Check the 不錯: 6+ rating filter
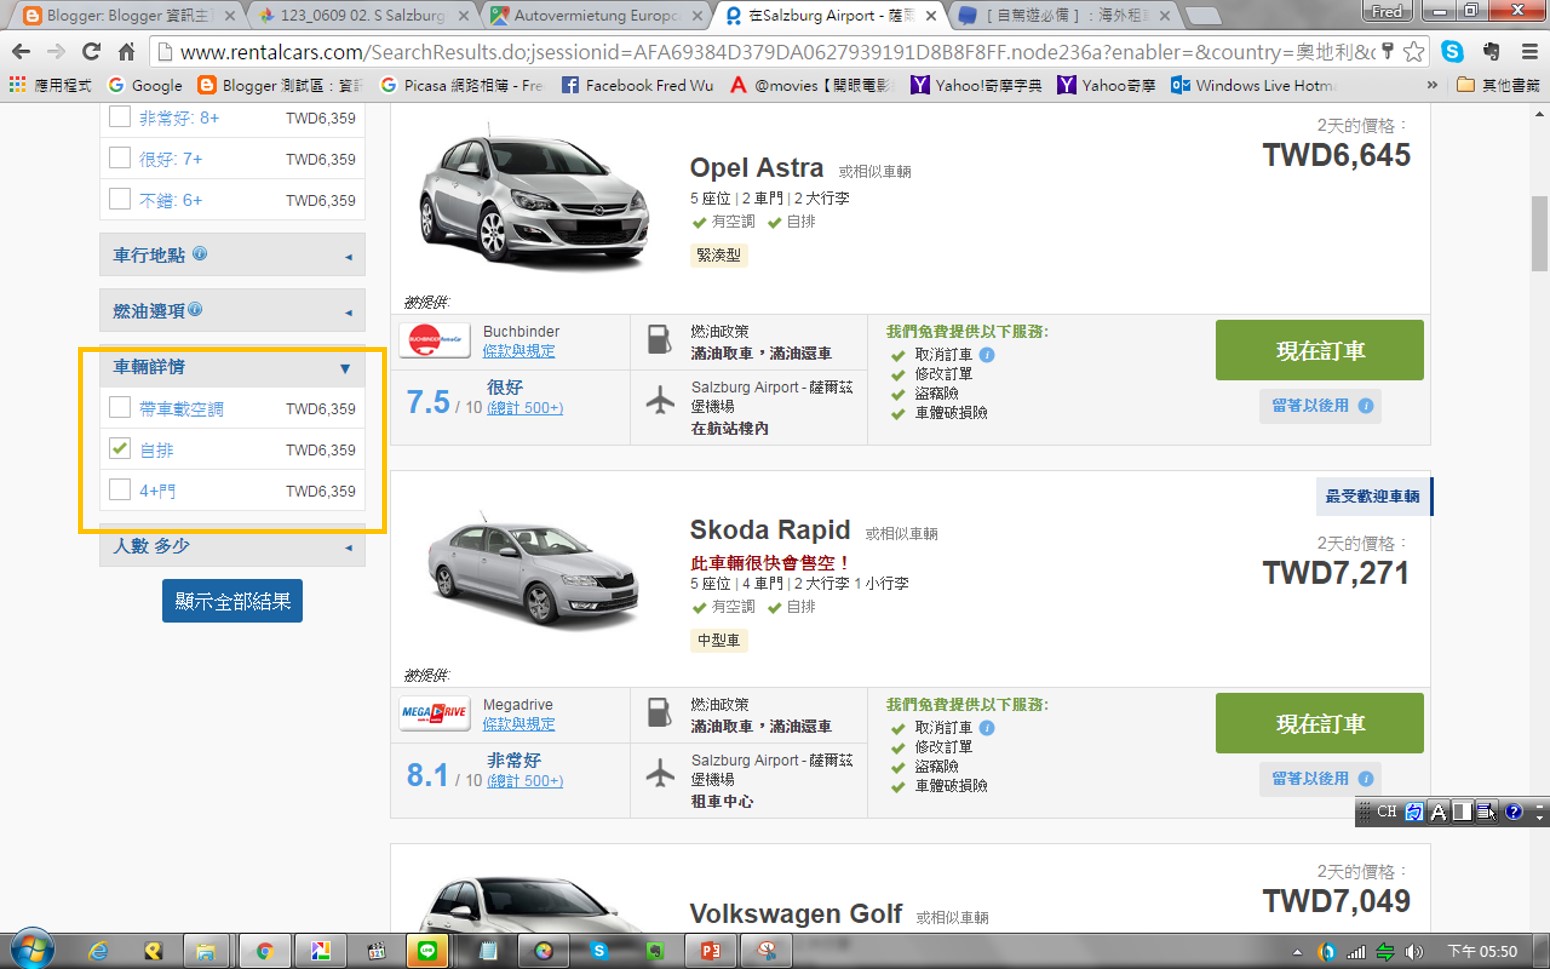Screen dimensions: 1550x969 coord(120,199)
